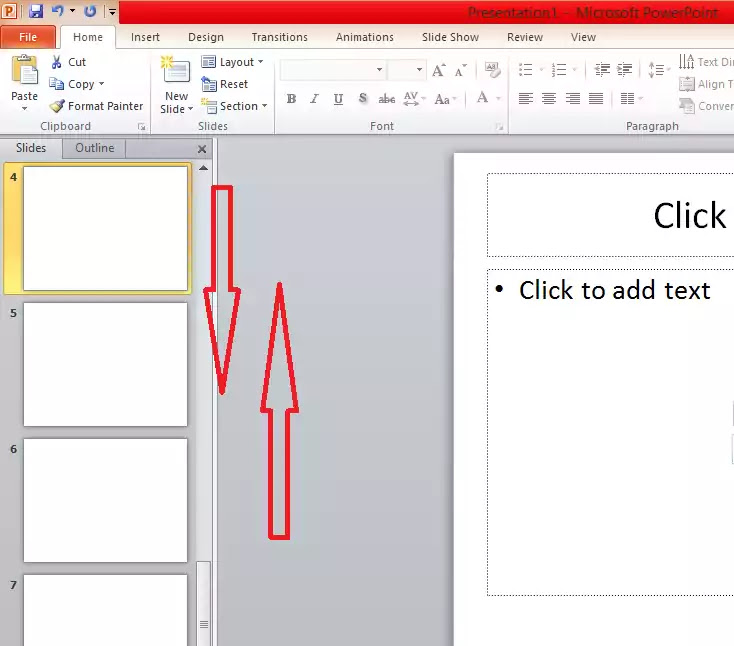Select the Slide Show ribbon tab
The height and width of the screenshot is (646, 734).
450,37
